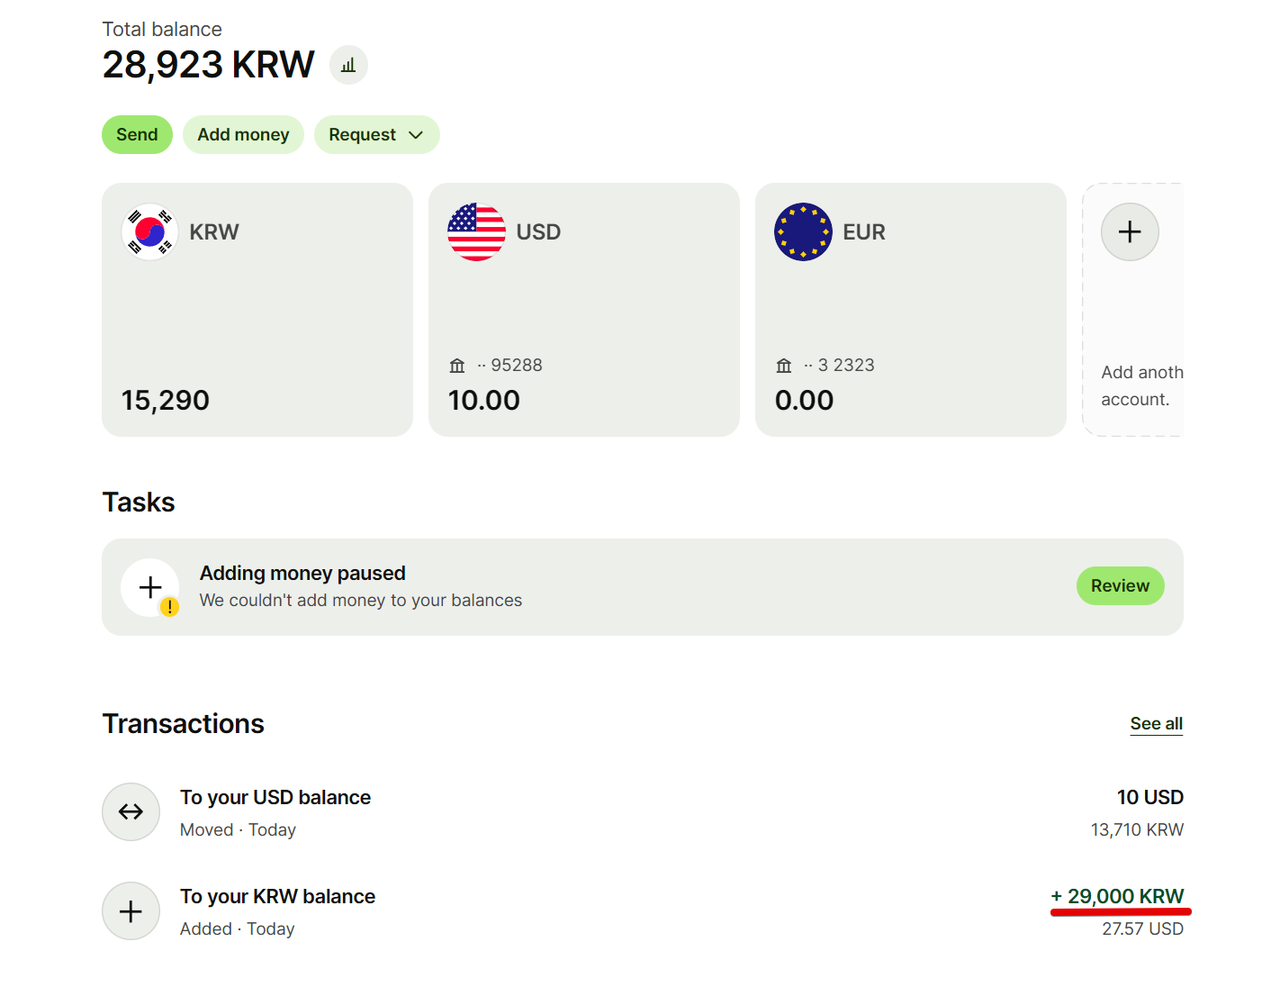Click the double-arrow icon for USD transfer
Viewport: 1280px width, 987px height.
tap(131, 812)
